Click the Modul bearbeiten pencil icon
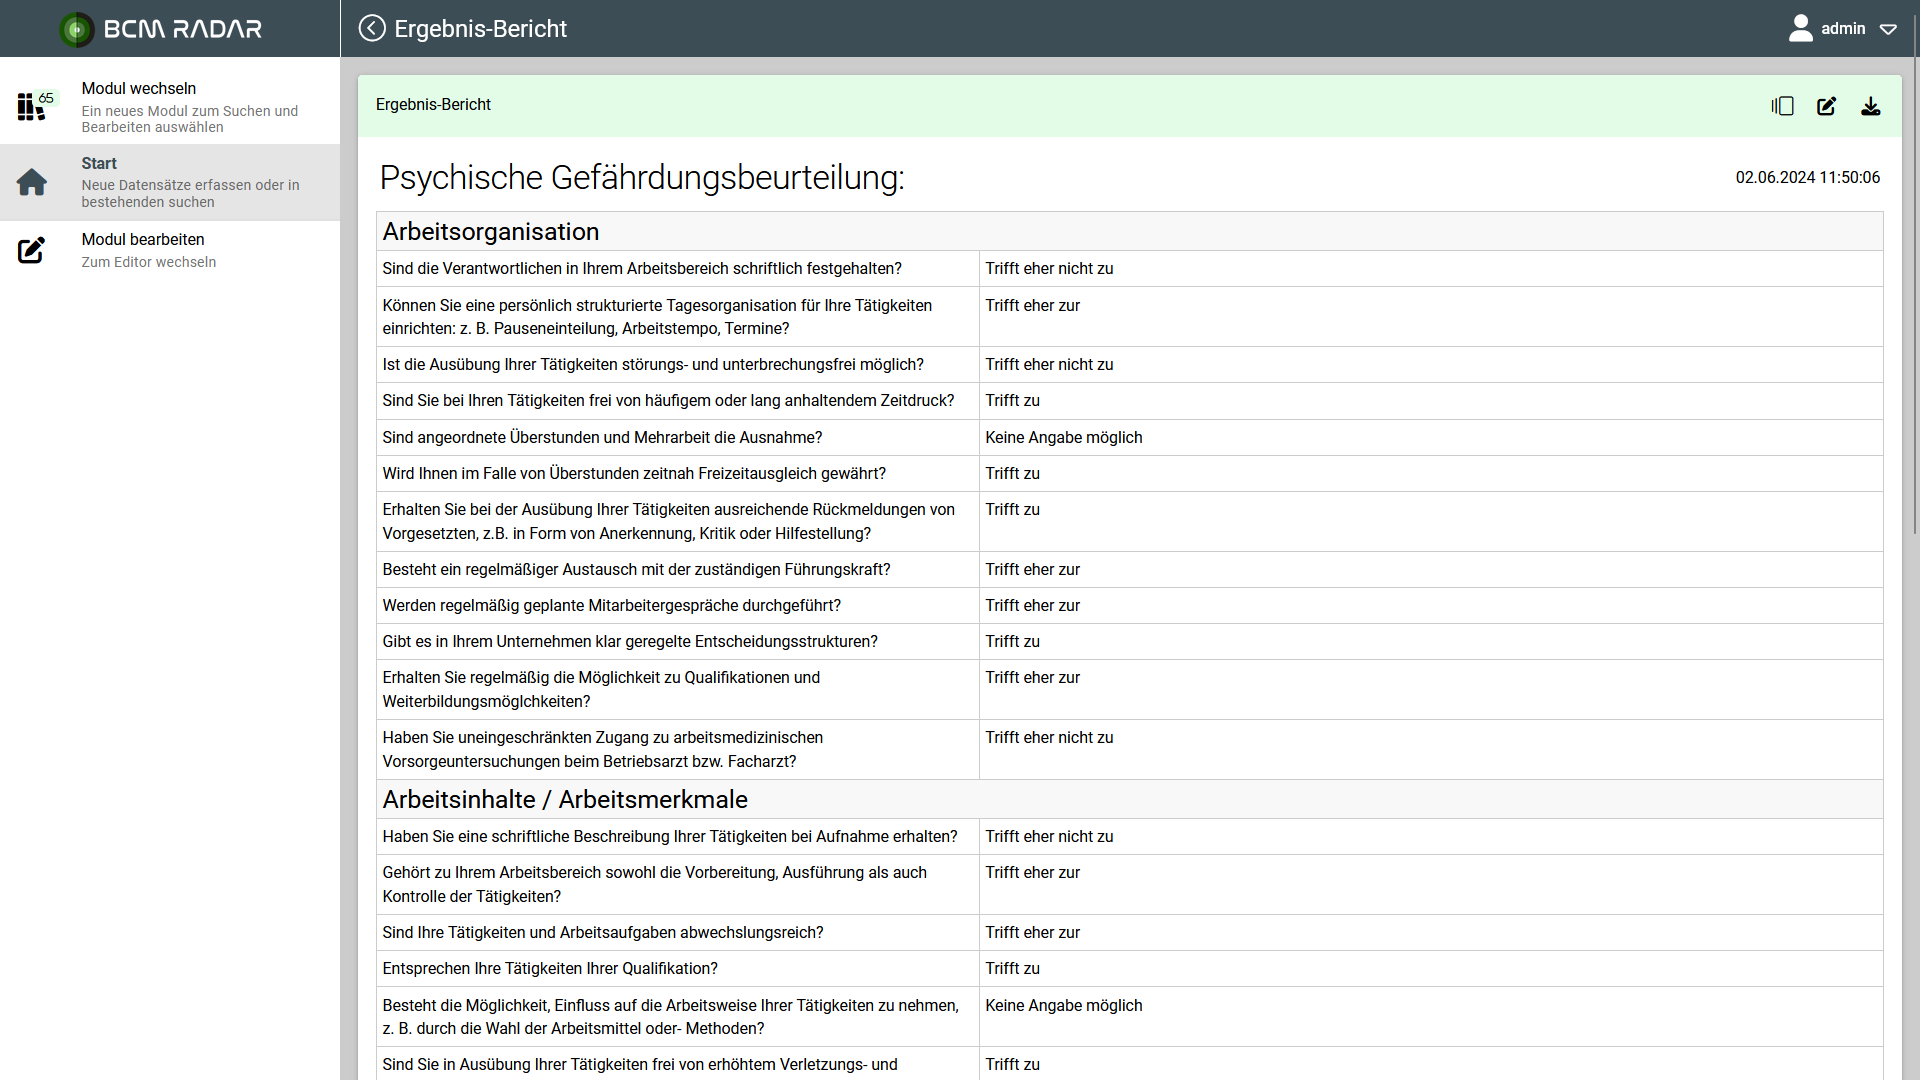 [x=32, y=250]
